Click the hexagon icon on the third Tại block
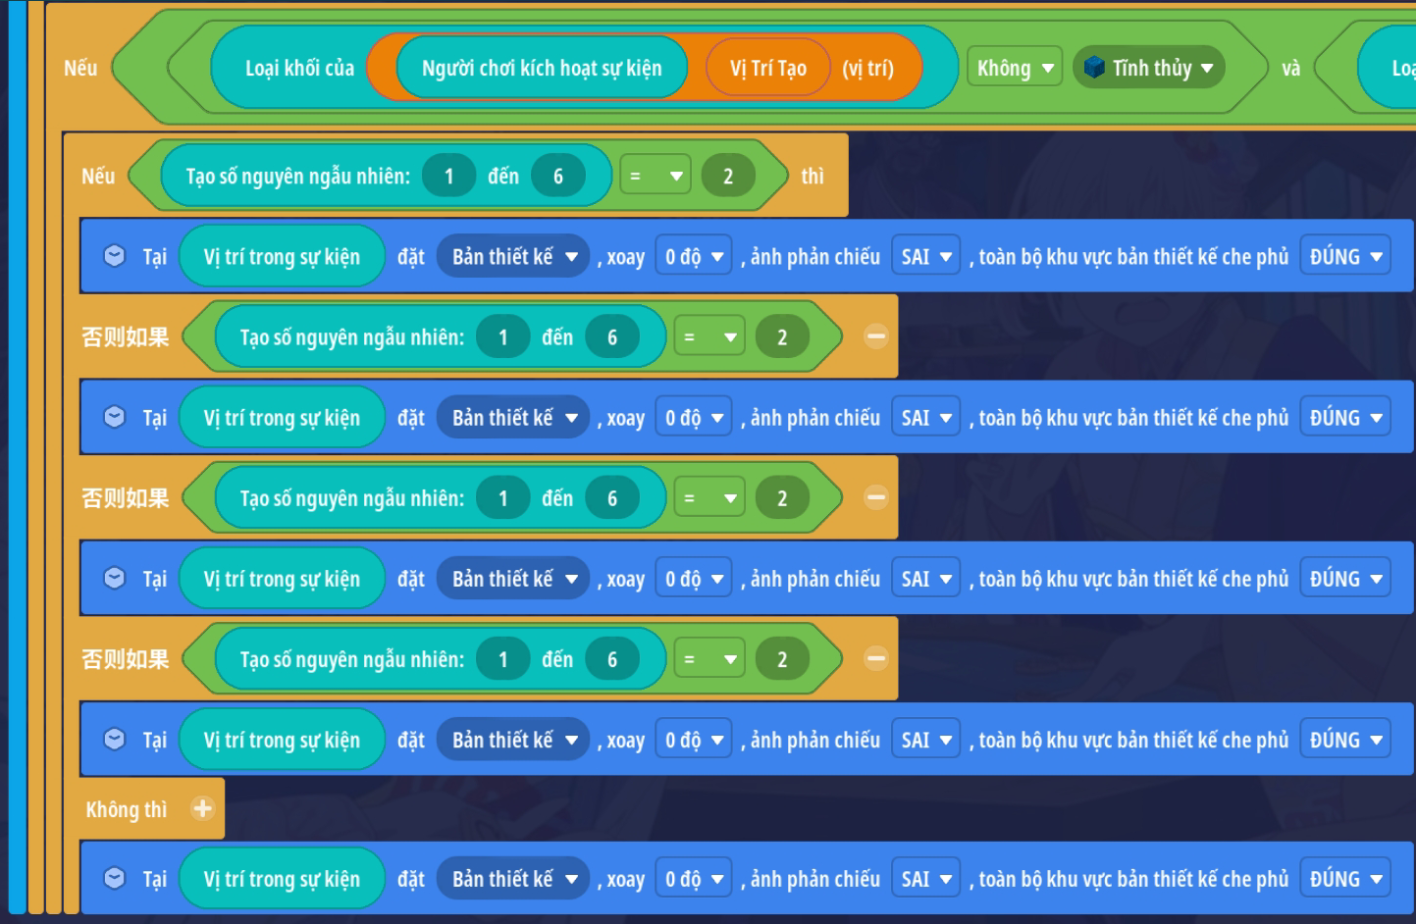This screenshot has height=924, width=1416. (x=115, y=578)
